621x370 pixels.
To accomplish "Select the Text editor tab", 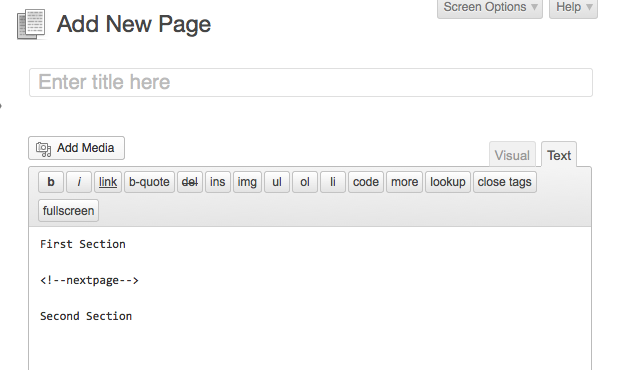I will pyautogui.click(x=559, y=155).
